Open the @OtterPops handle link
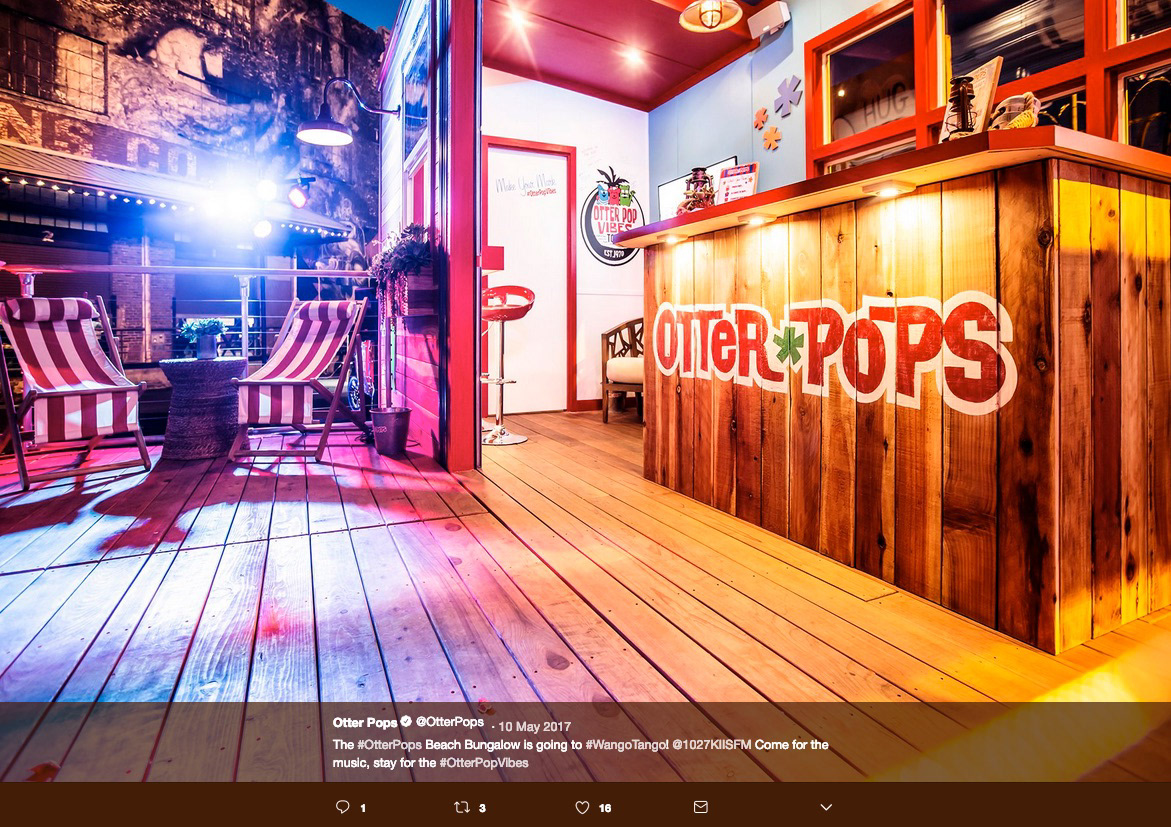 [x=450, y=722]
